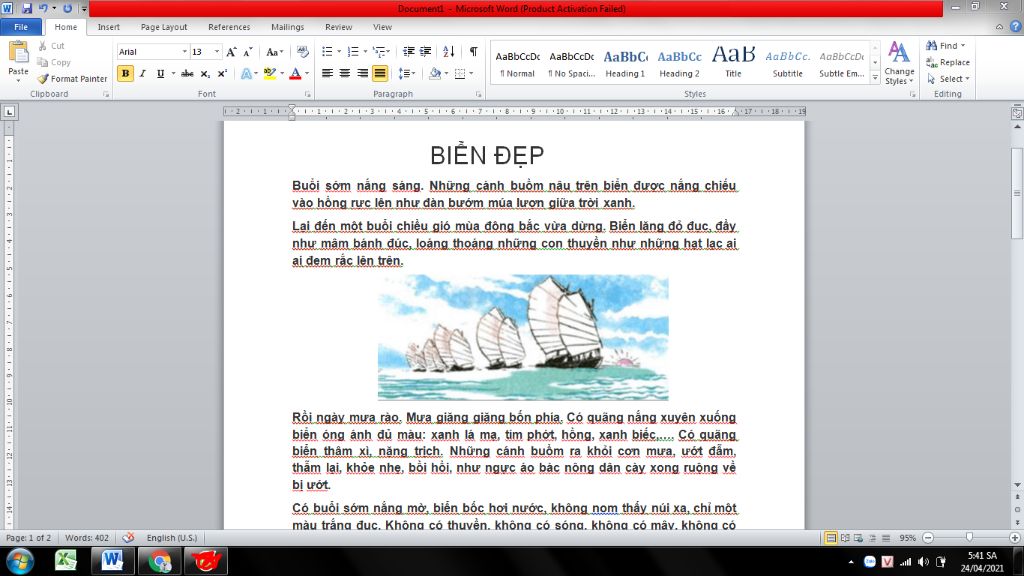Click the yellow text highlight color button
Image resolution: width=1024 pixels, height=576 pixels.
[x=269, y=73]
